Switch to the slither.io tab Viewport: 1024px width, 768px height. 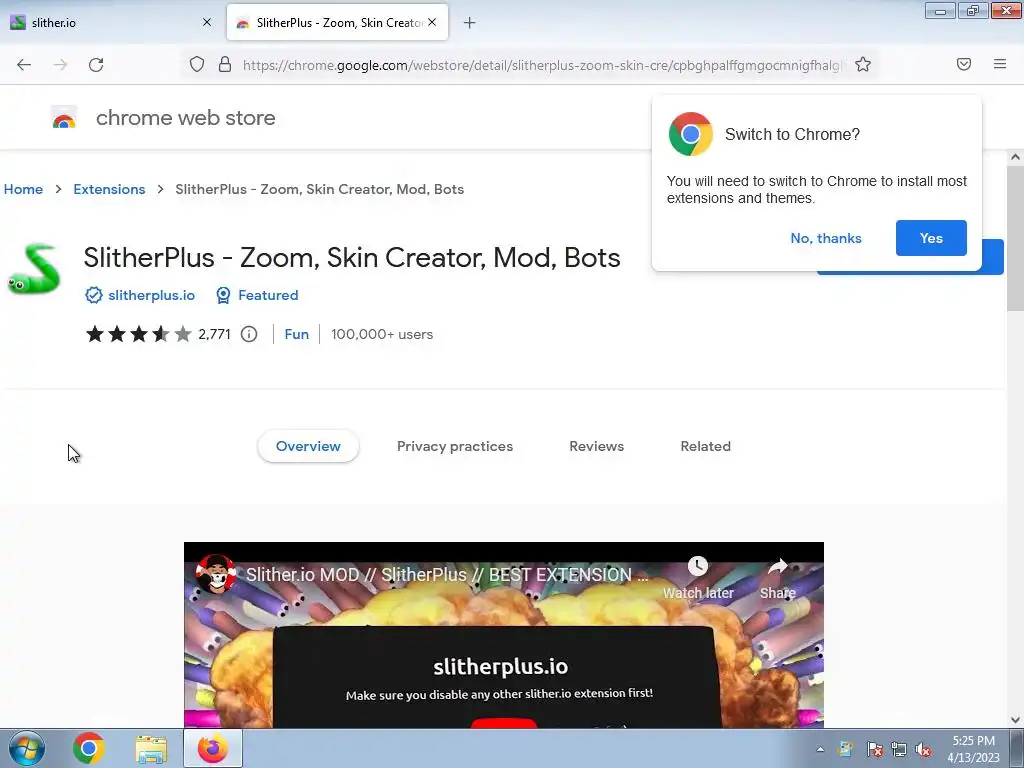pyautogui.click(x=111, y=22)
